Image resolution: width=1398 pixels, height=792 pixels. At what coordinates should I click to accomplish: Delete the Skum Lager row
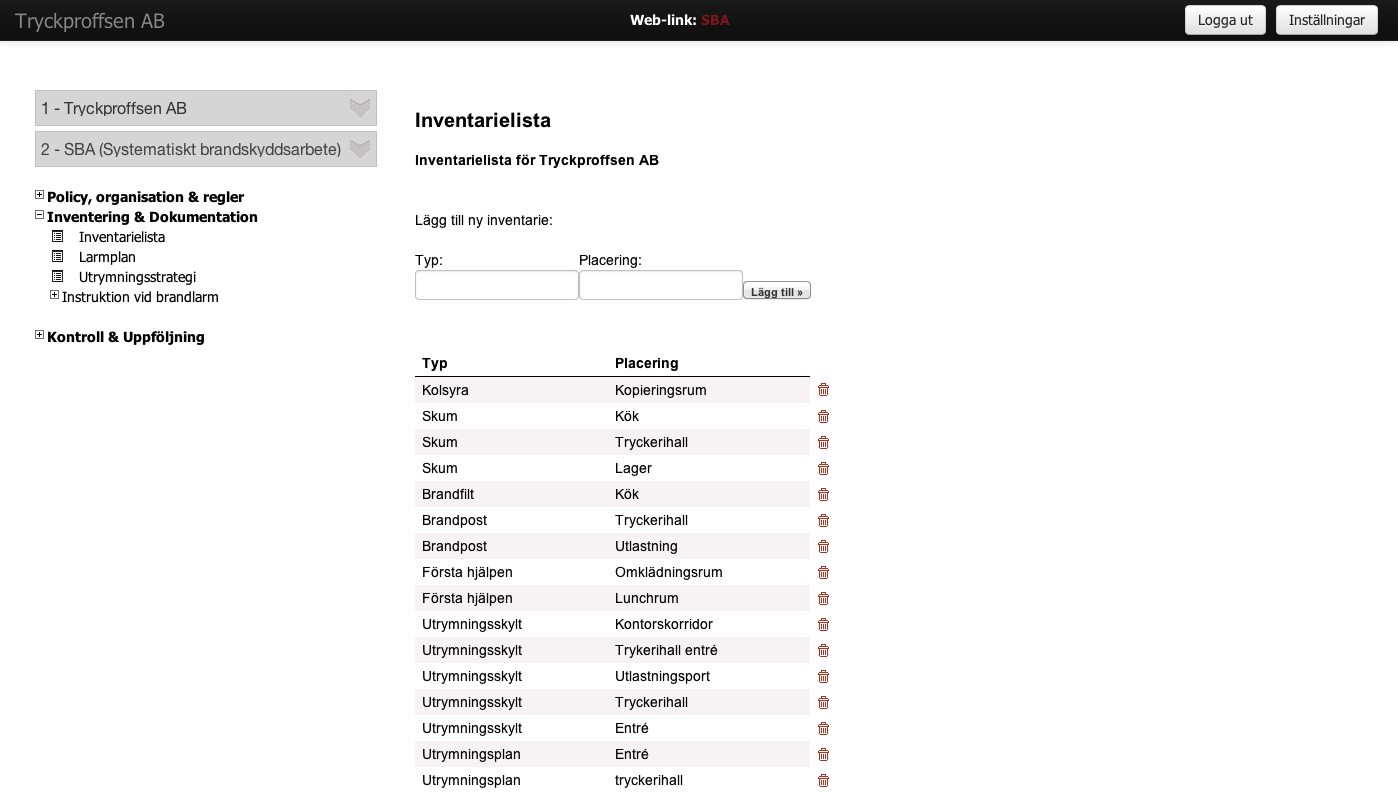[x=824, y=468]
